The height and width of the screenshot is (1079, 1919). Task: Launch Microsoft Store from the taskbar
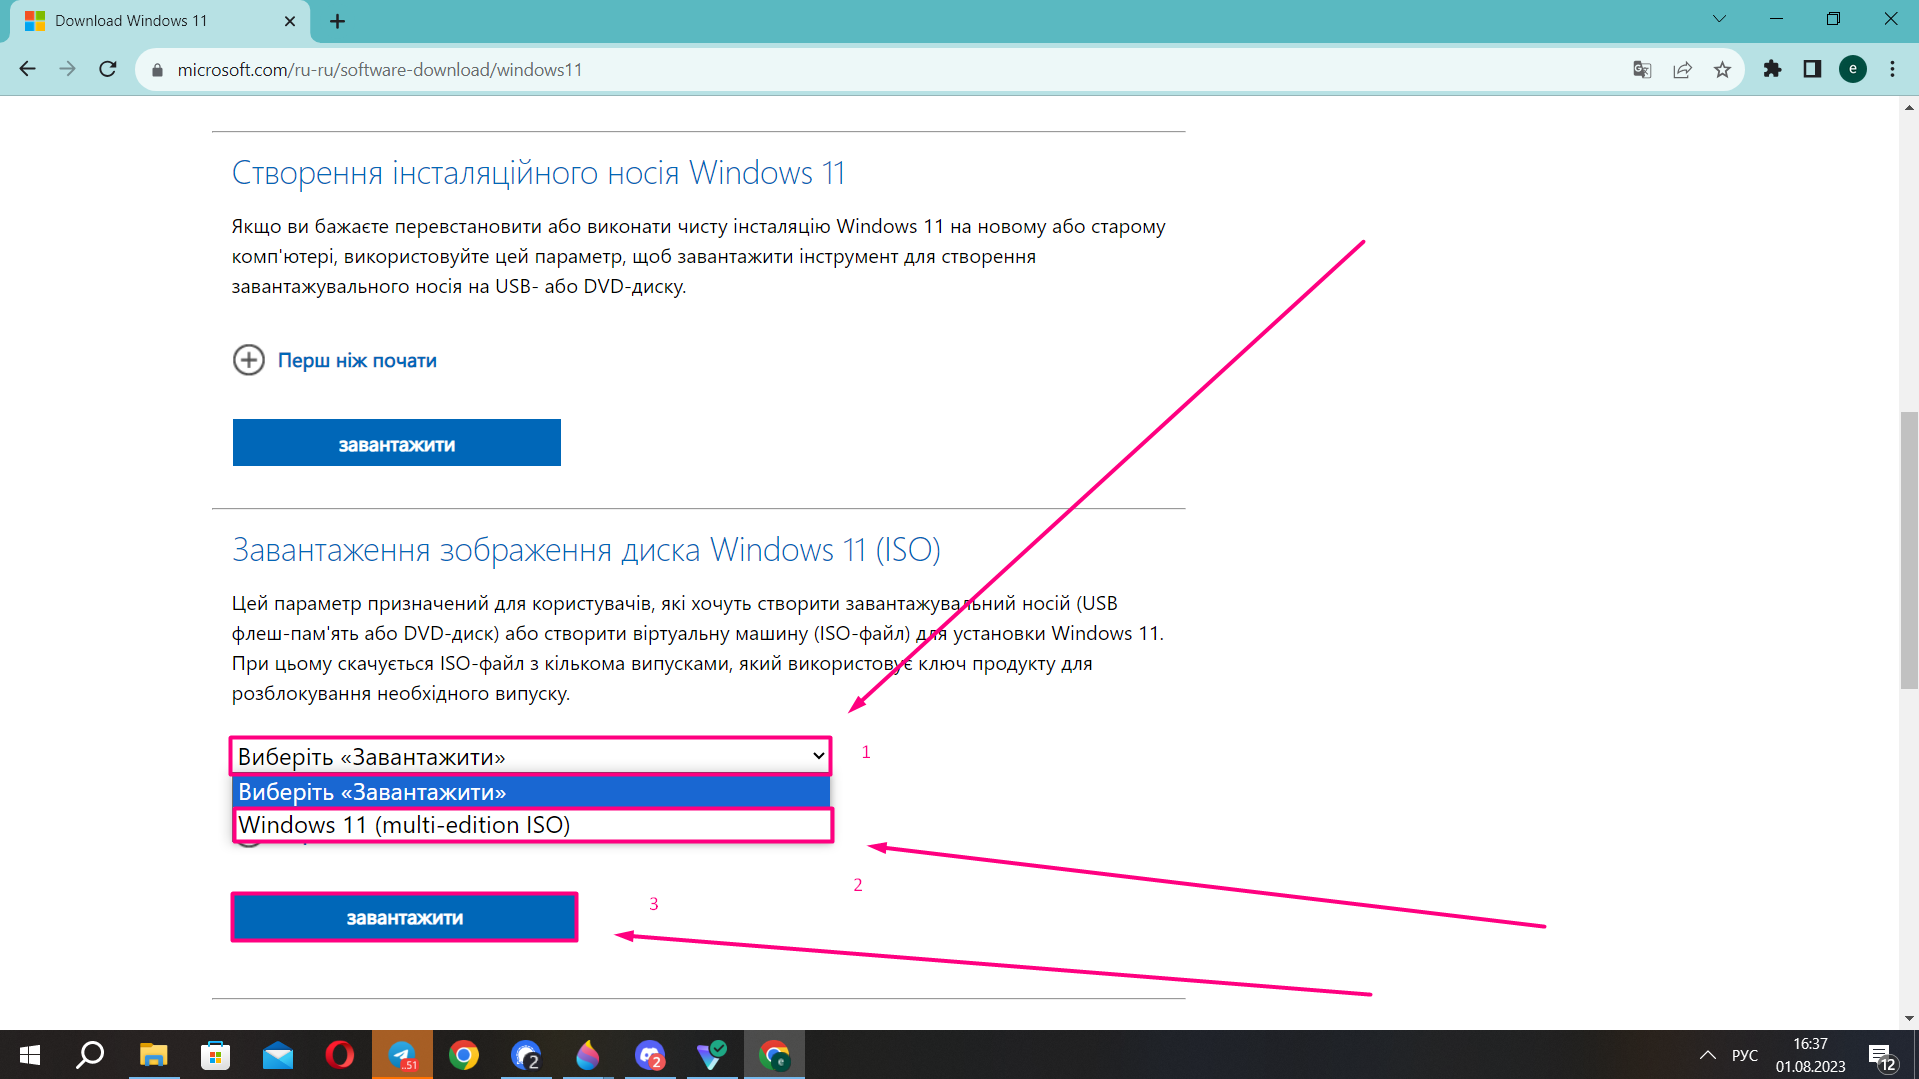[215, 1055]
